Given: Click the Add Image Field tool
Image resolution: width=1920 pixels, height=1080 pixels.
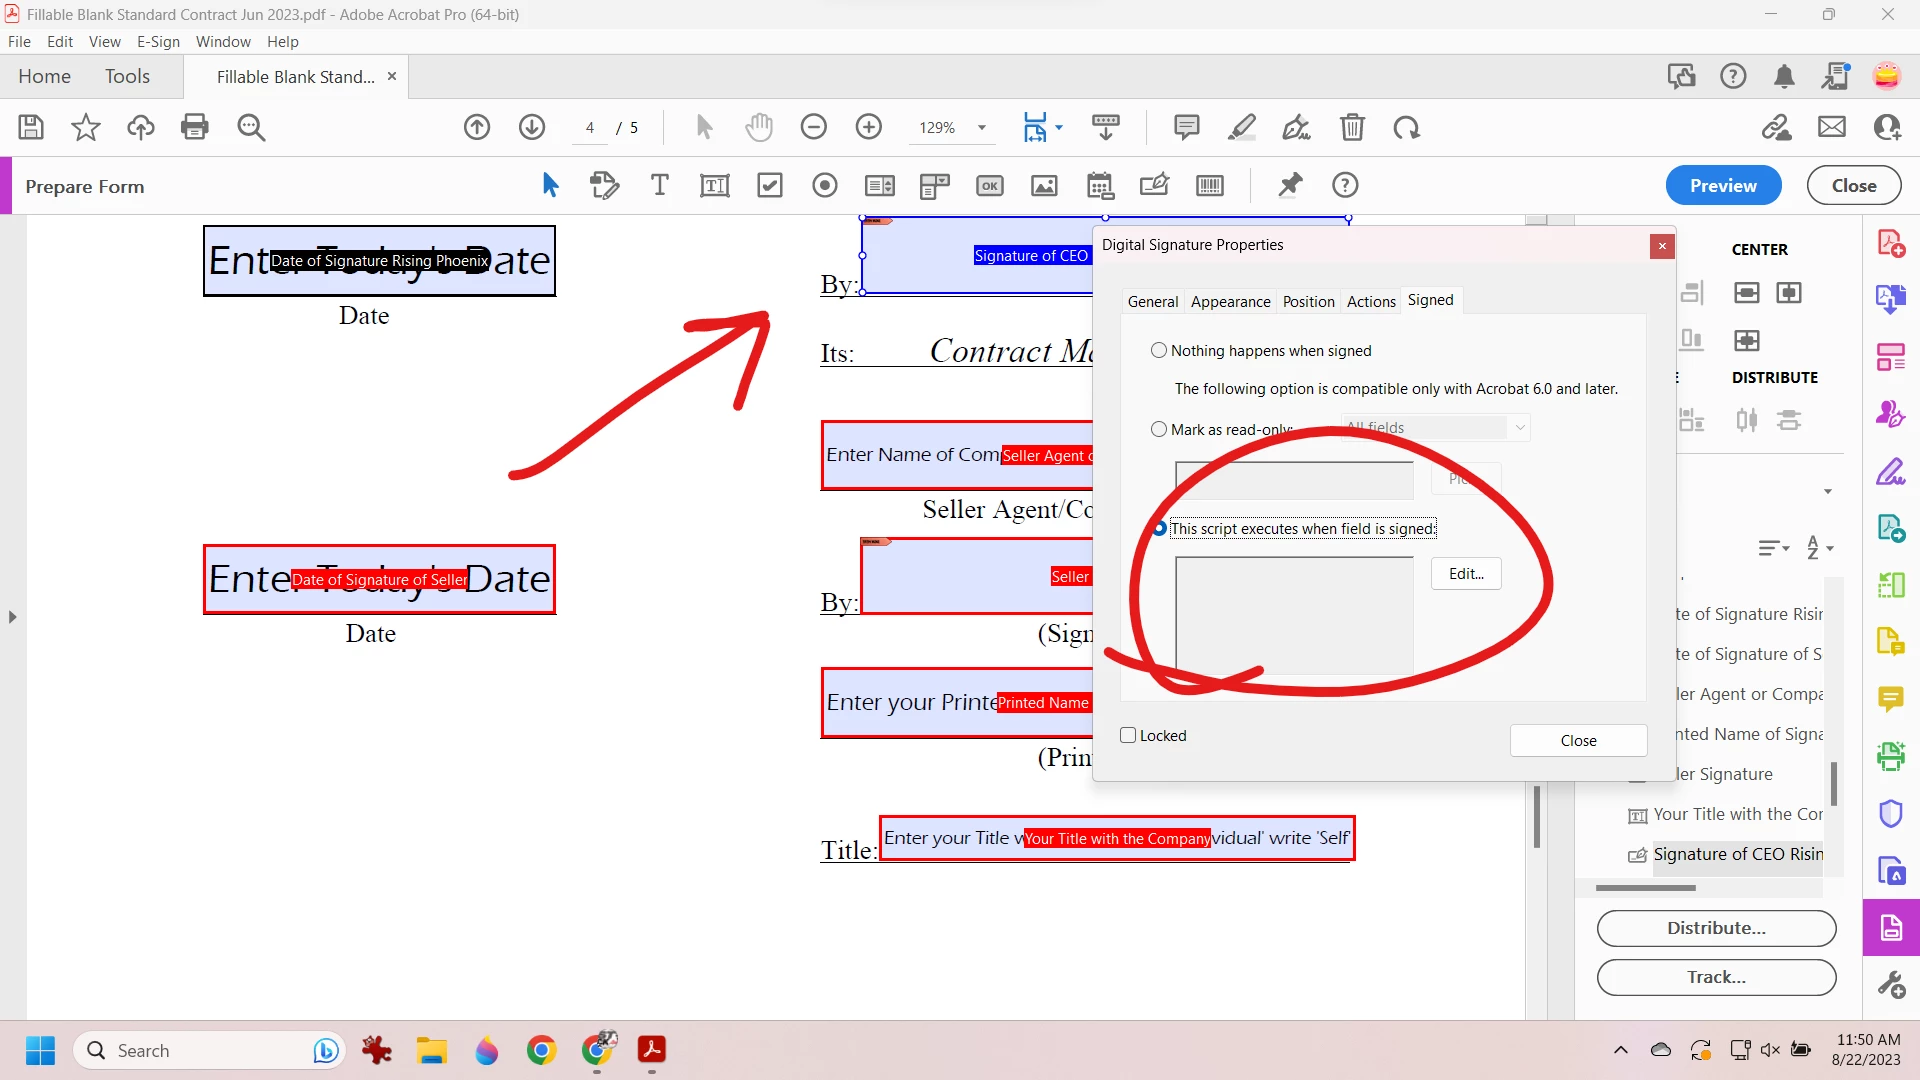Looking at the screenshot, I should coord(1044,186).
